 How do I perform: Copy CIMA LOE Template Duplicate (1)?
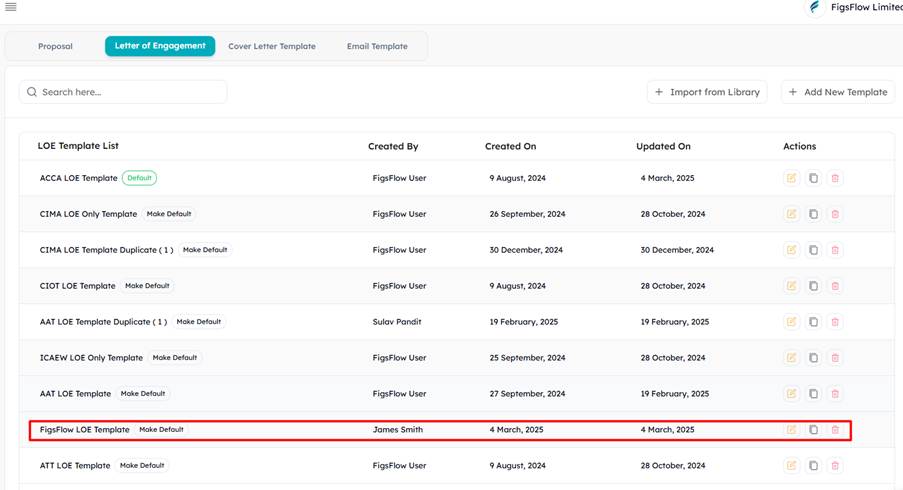(x=813, y=250)
